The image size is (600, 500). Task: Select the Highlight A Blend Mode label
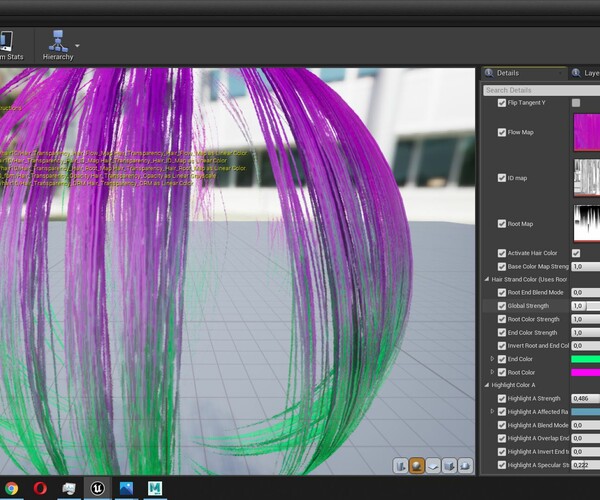pos(538,425)
